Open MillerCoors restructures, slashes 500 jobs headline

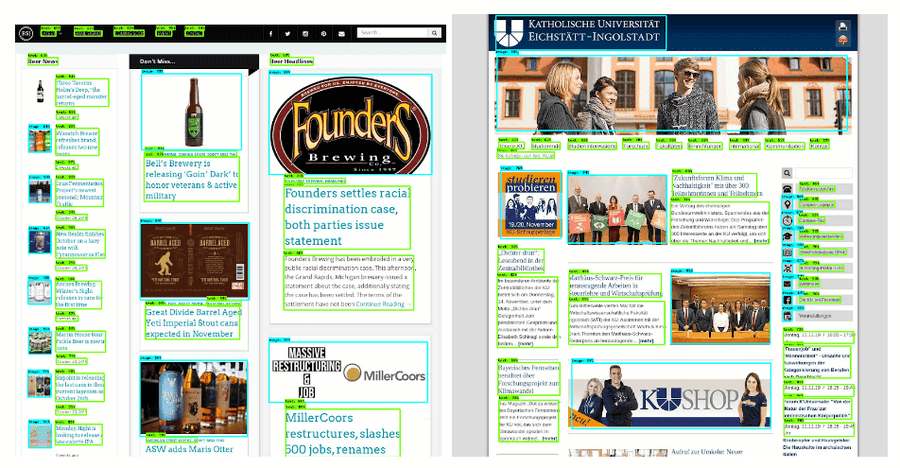coord(343,434)
